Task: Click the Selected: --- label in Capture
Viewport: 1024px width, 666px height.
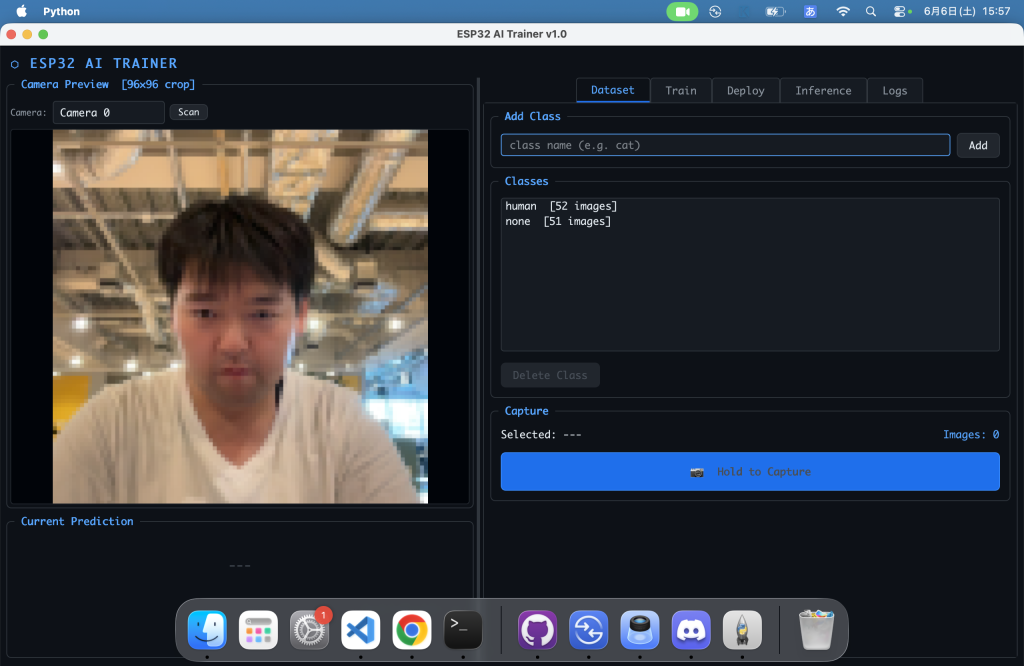Action: tap(541, 434)
